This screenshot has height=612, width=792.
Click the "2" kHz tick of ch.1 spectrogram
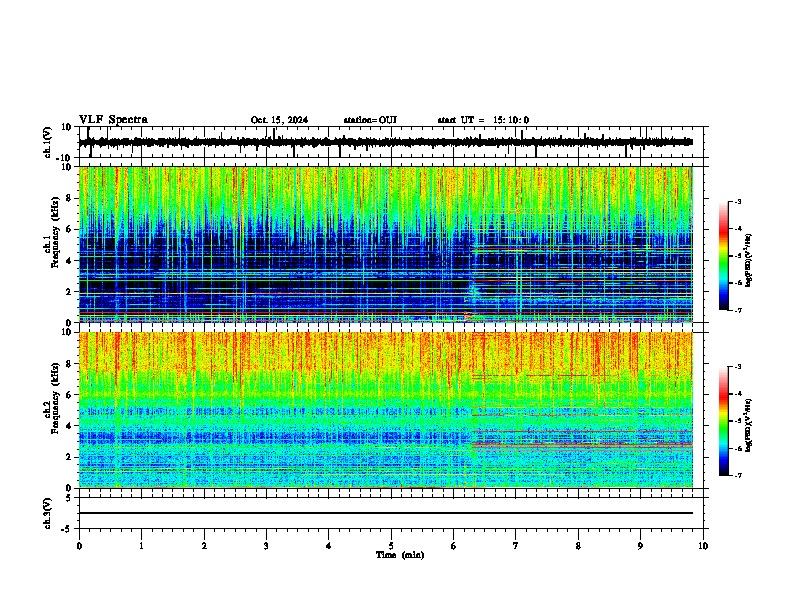(70, 292)
